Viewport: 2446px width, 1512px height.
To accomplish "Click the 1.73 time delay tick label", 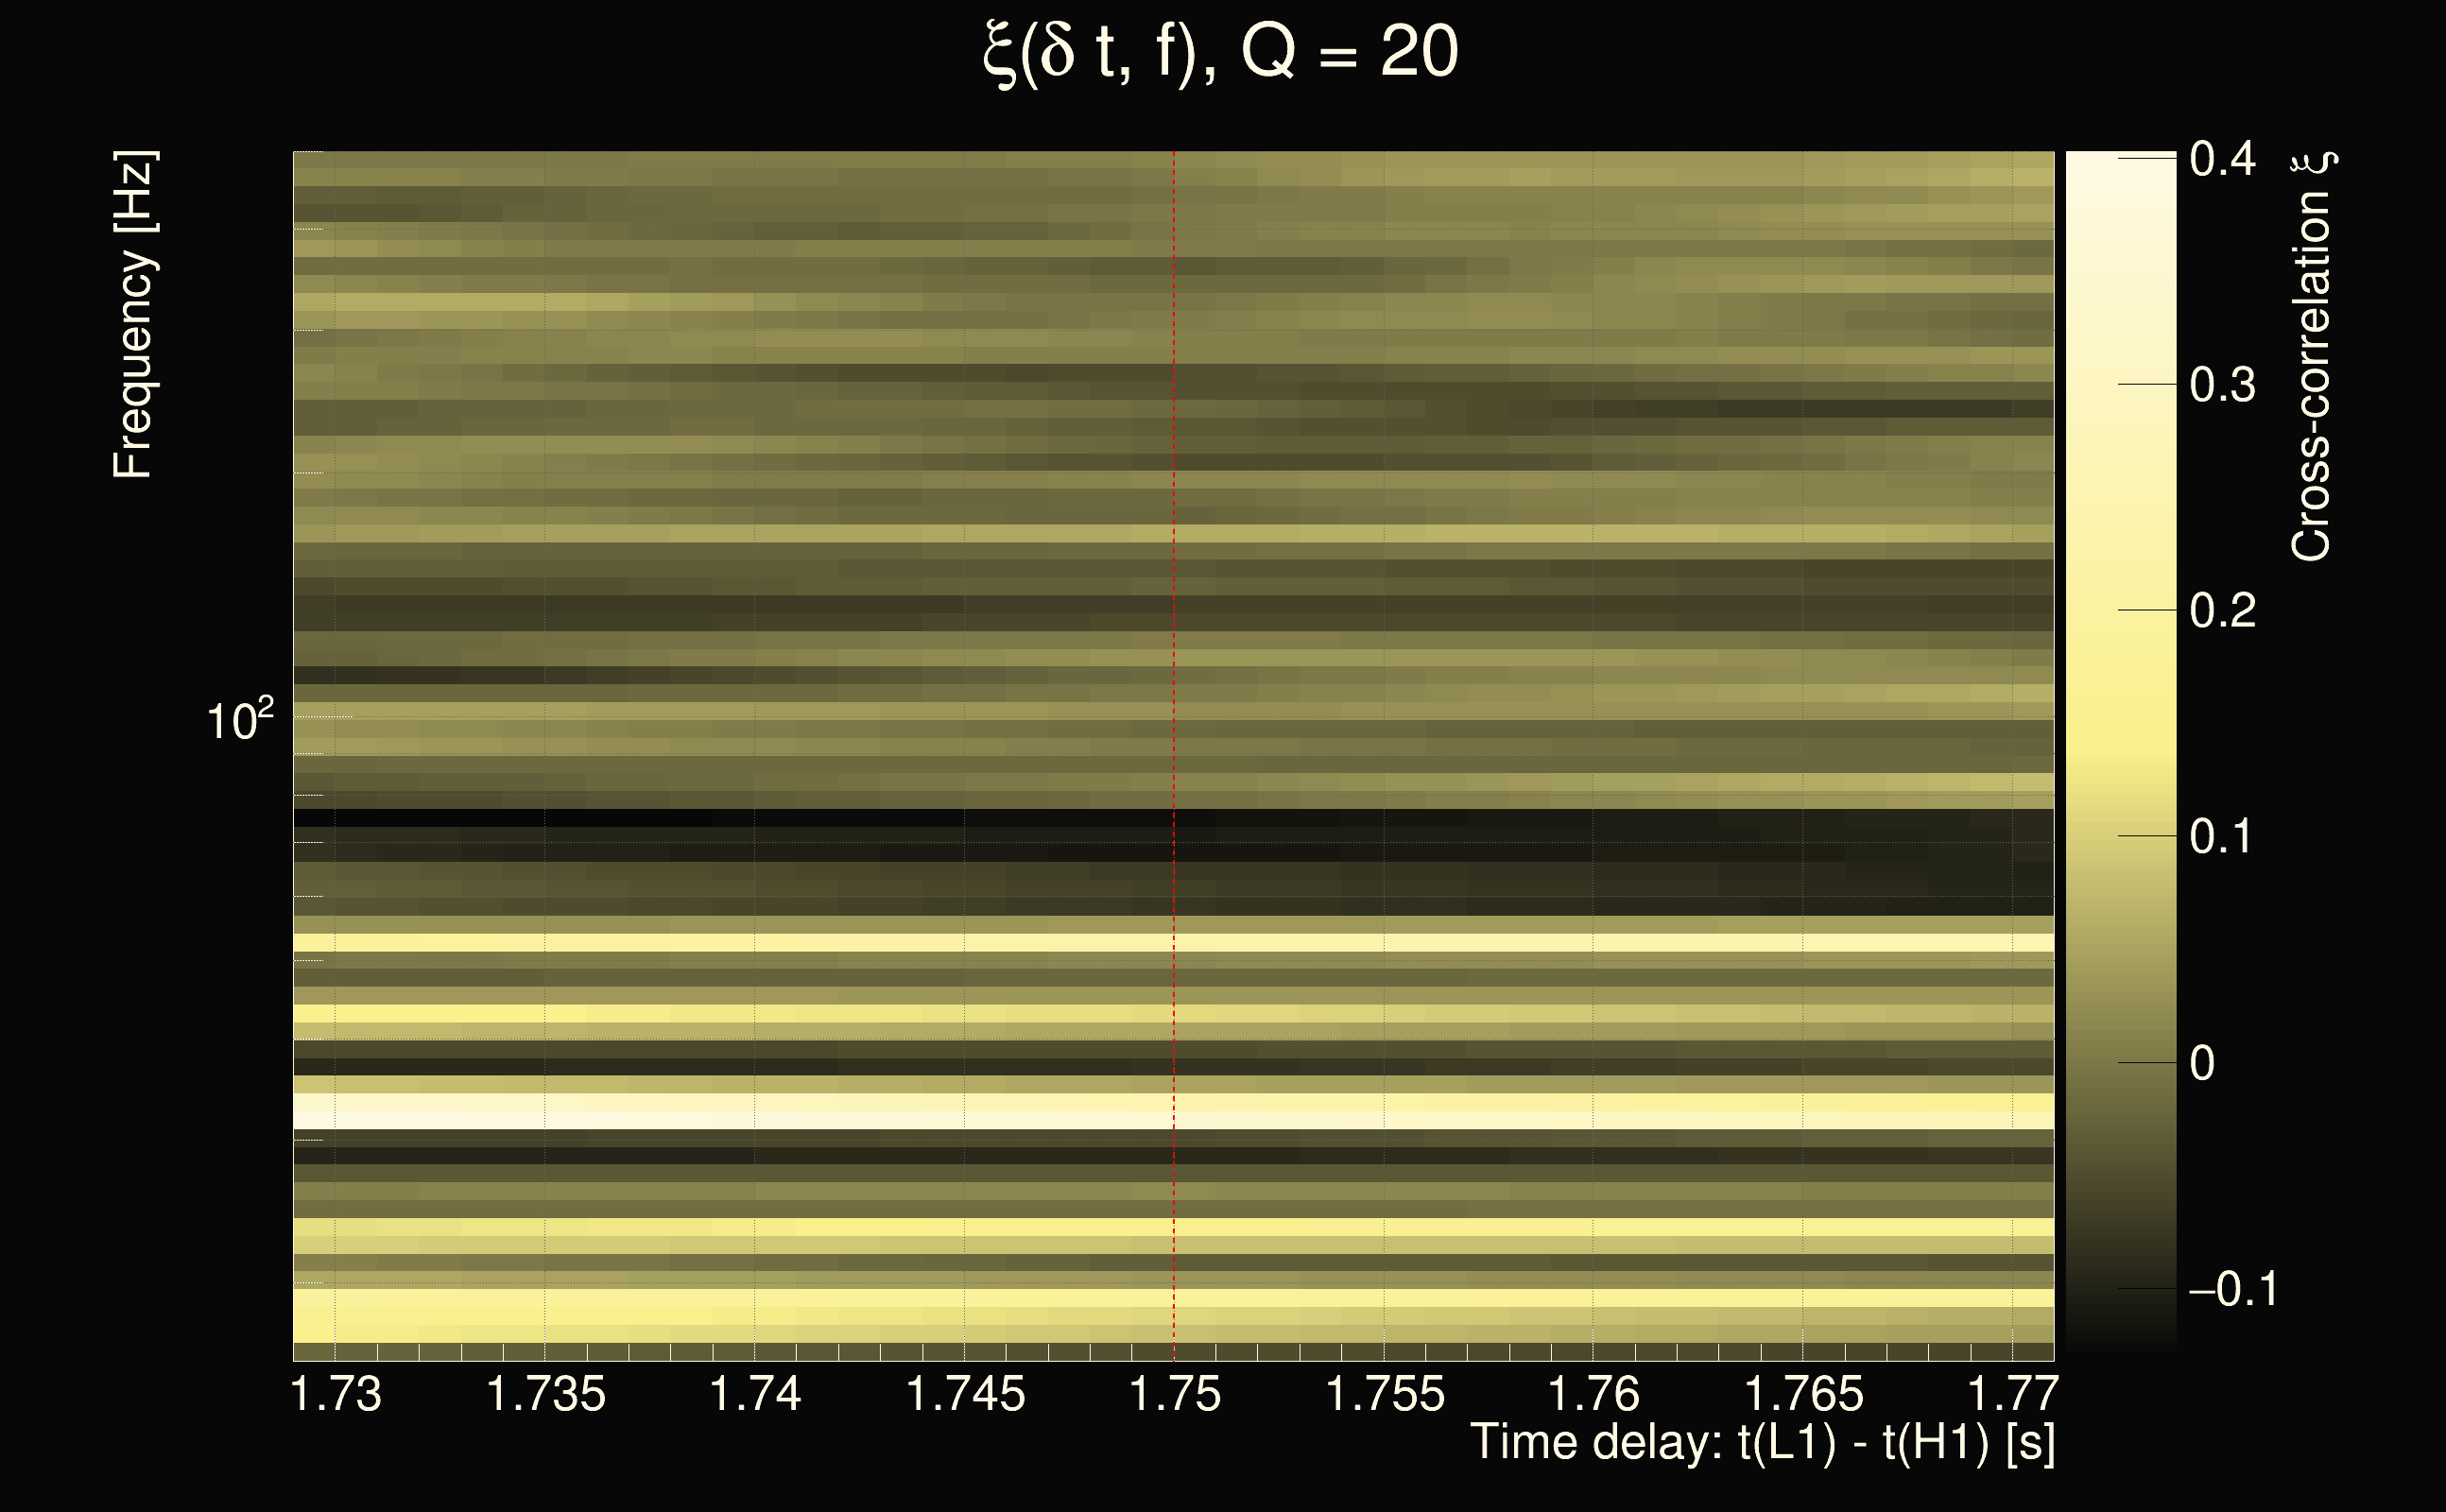I will click(335, 1394).
